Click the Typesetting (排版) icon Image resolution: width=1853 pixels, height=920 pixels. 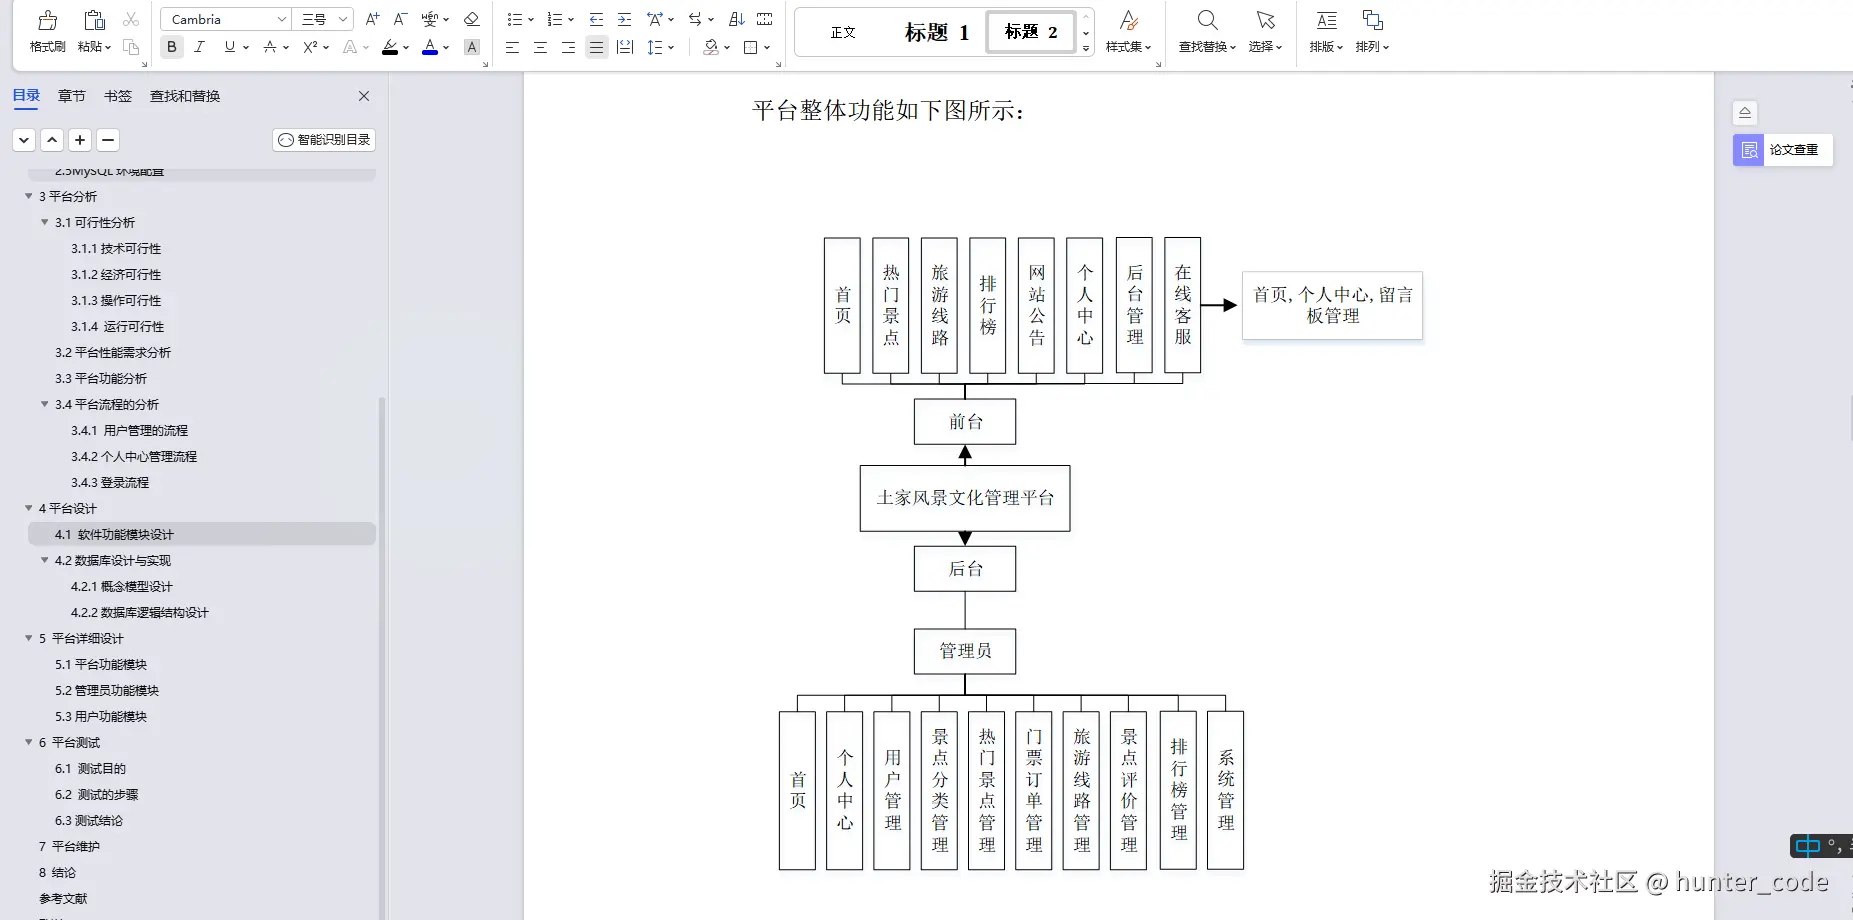tap(1326, 20)
